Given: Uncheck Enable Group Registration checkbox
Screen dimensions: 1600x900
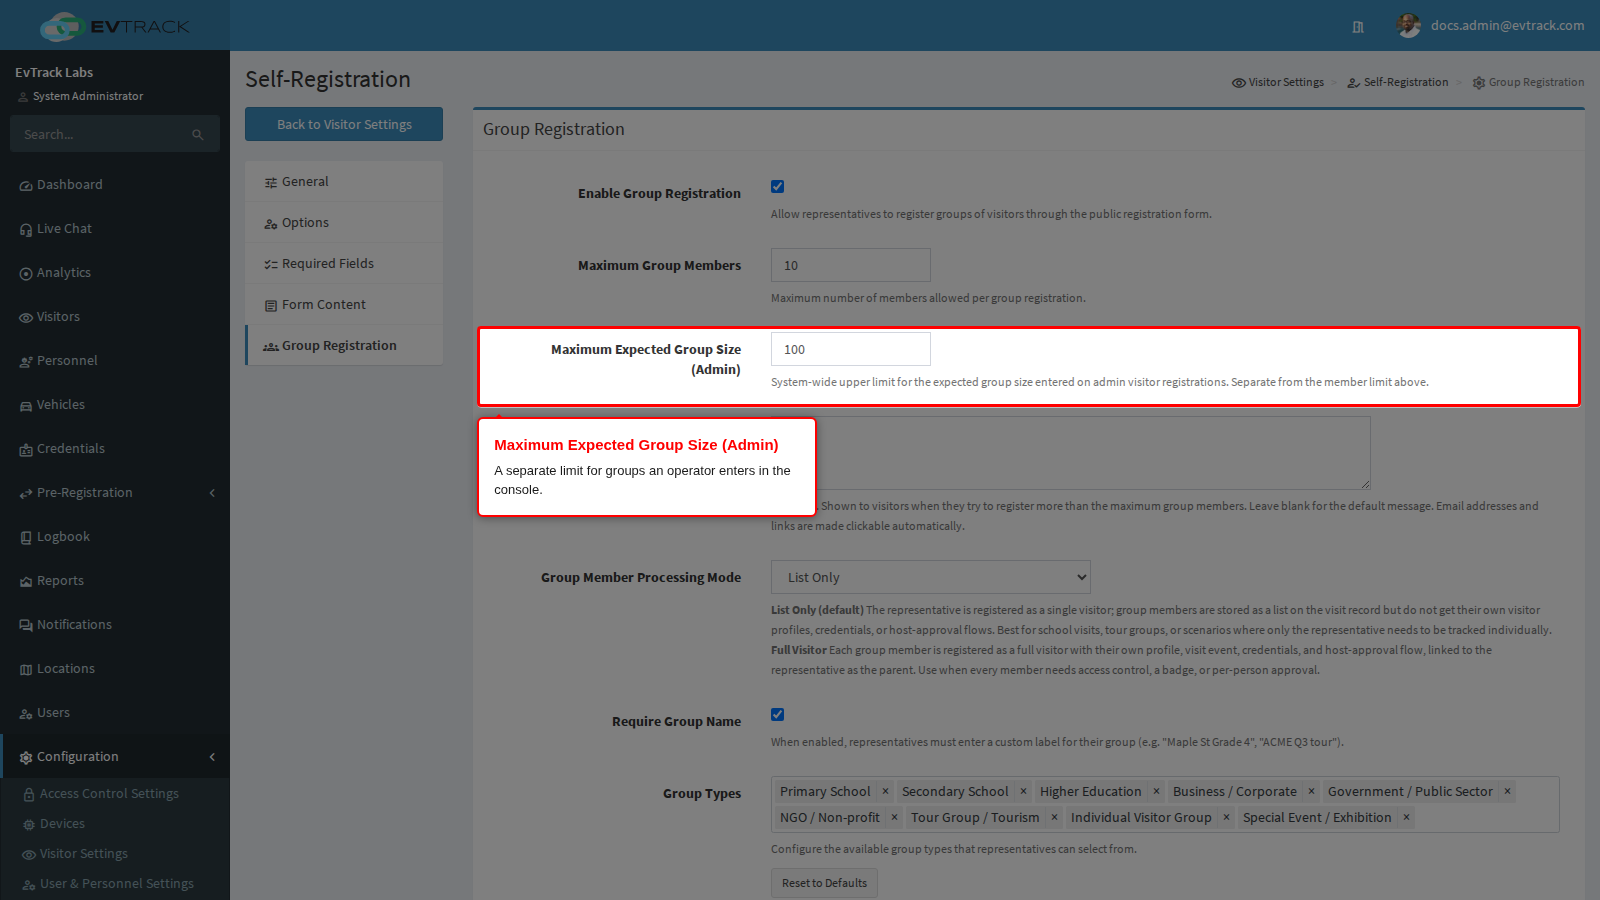Looking at the screenshot, I should (x=777, y=187).
